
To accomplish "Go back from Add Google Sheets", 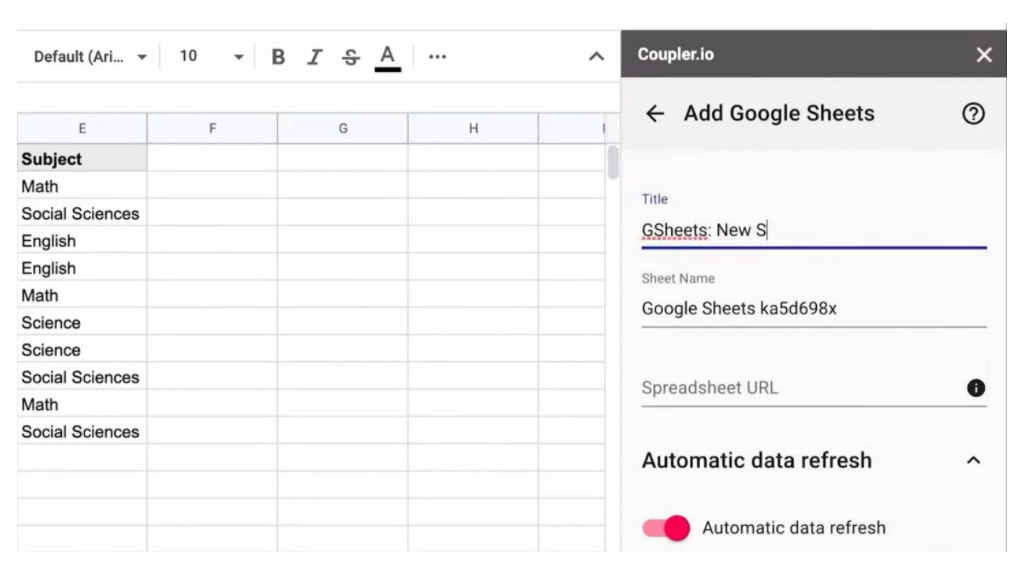I will pos(654,114).
